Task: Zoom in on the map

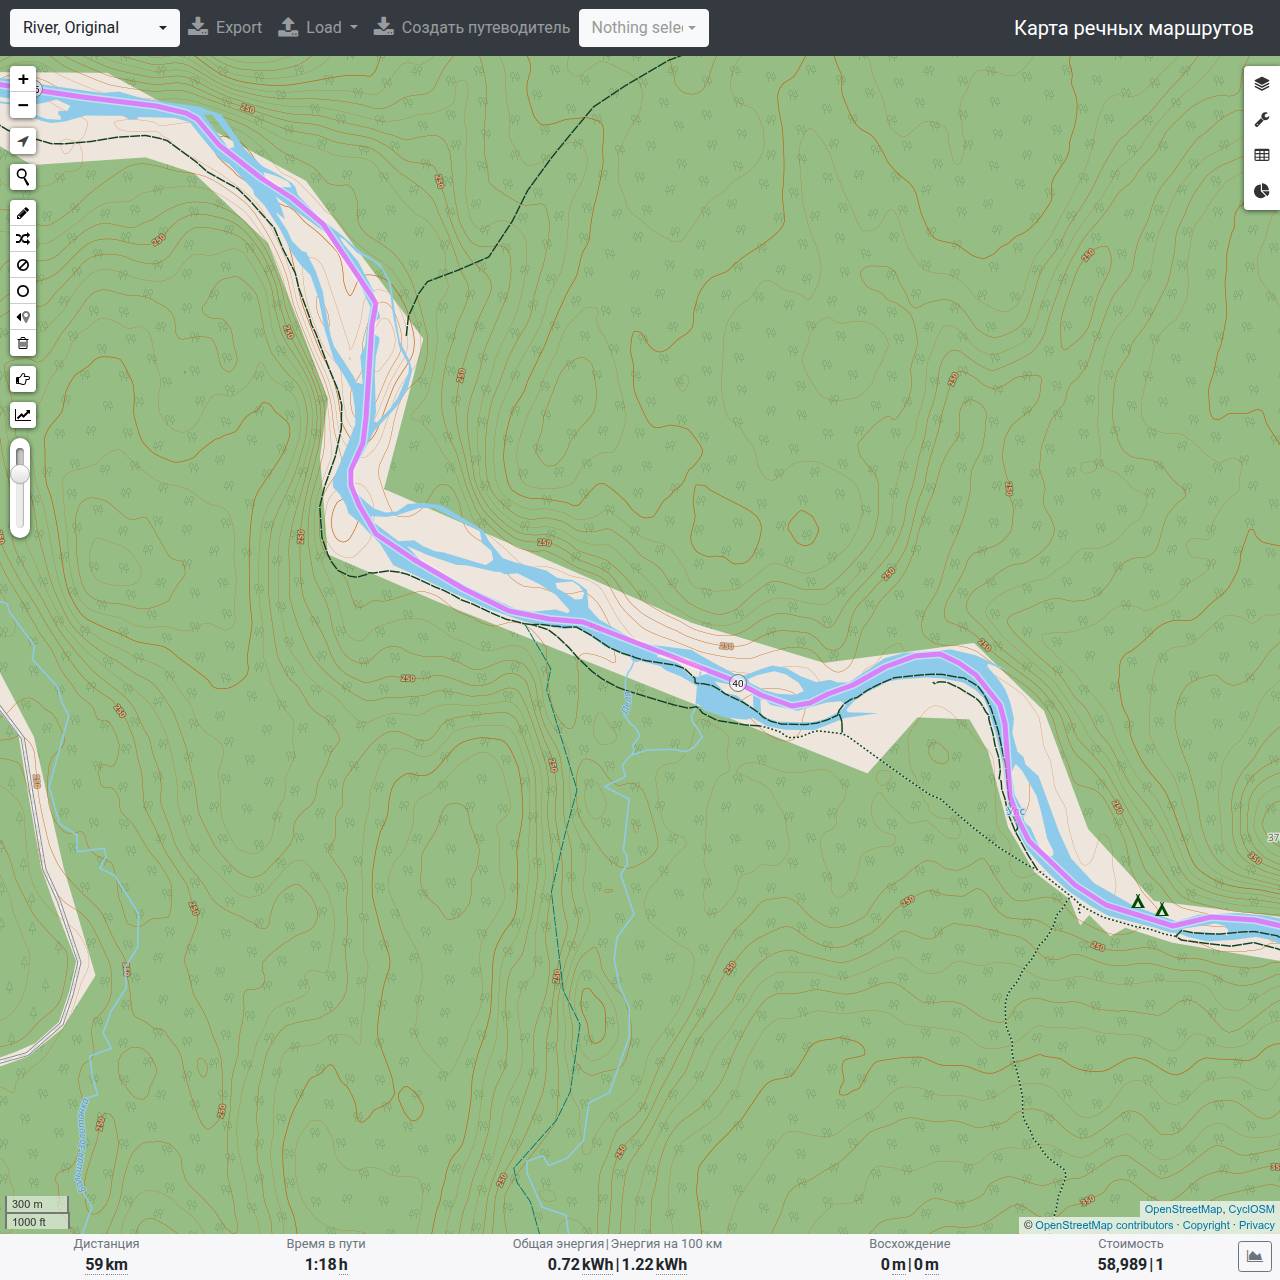Action: 23,79
